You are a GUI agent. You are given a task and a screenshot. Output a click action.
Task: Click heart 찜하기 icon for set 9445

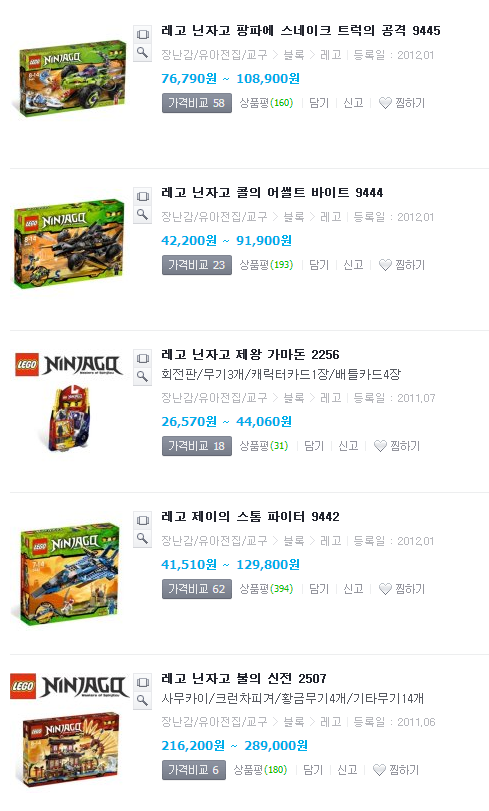coord(385,103)
